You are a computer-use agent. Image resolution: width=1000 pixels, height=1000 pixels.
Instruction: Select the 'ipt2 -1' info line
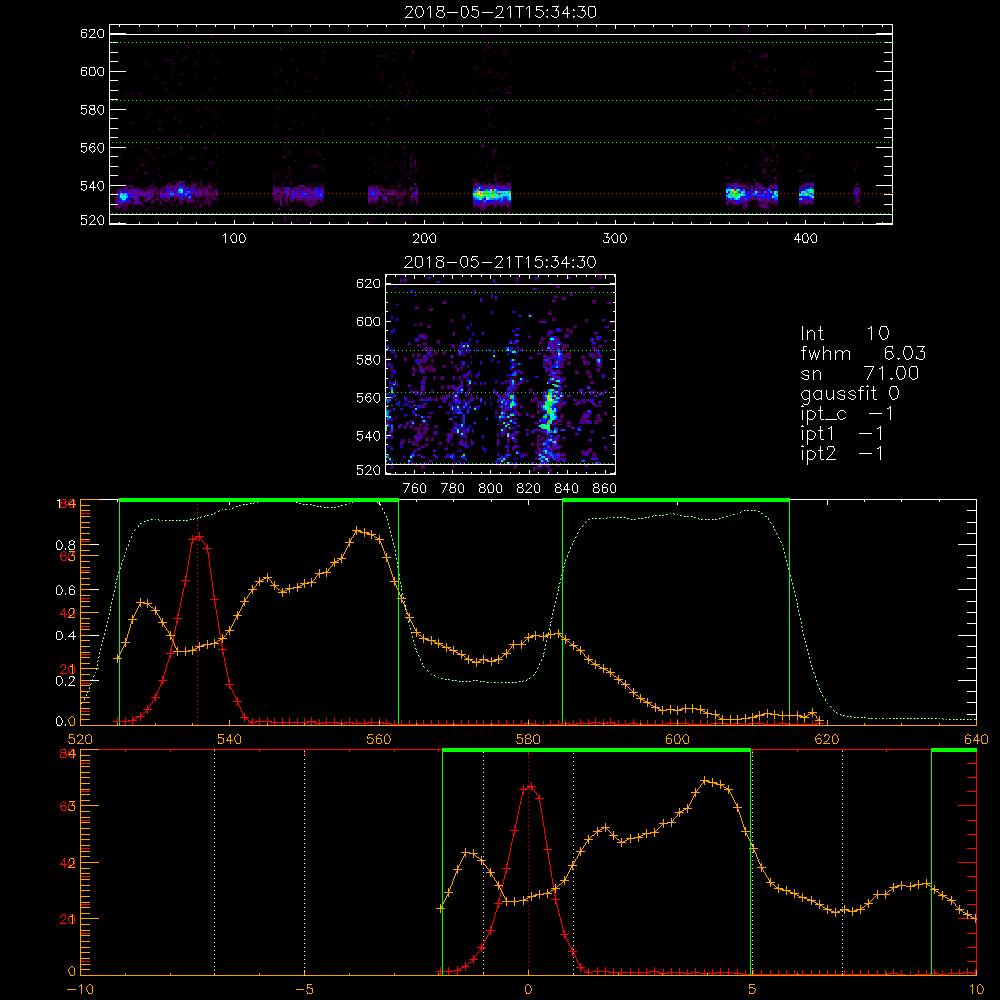pyautogui.click(x=842, y=453)
